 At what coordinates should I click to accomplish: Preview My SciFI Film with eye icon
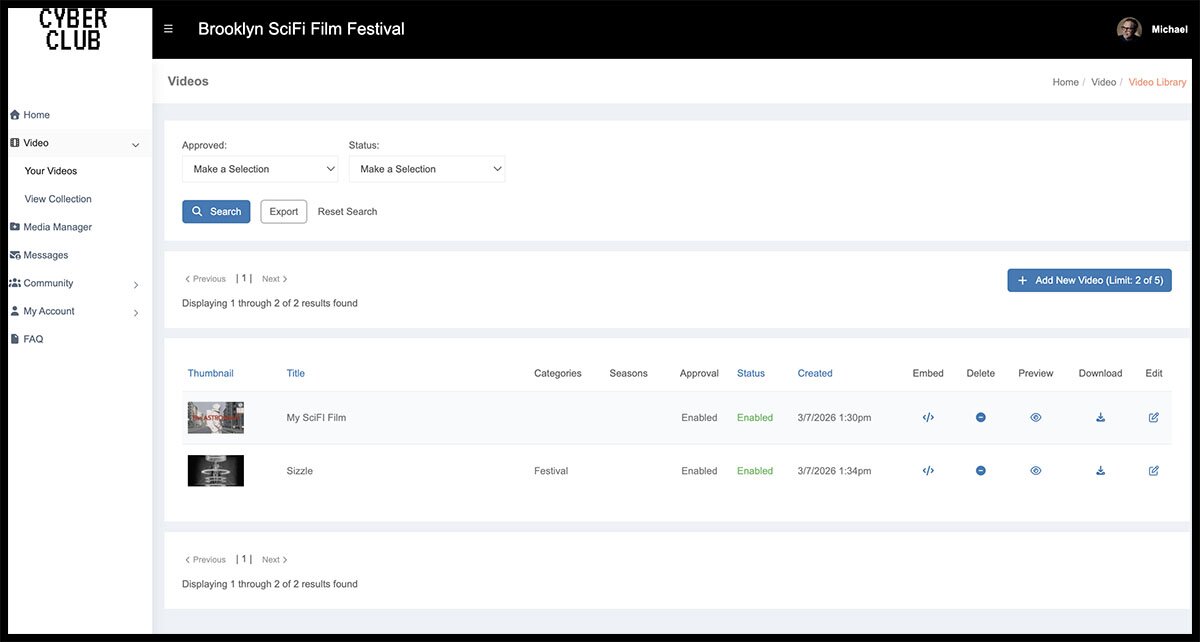tap(1035, 418)
